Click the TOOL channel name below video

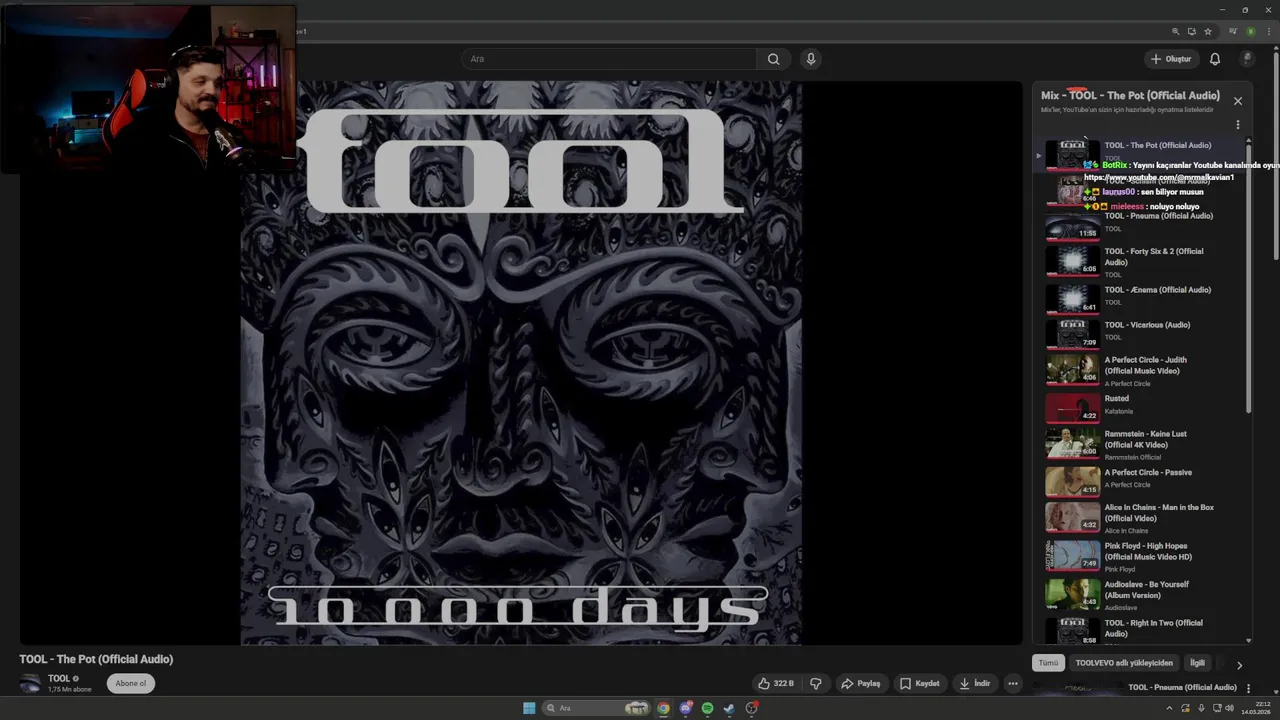click(x=59, y=679)
